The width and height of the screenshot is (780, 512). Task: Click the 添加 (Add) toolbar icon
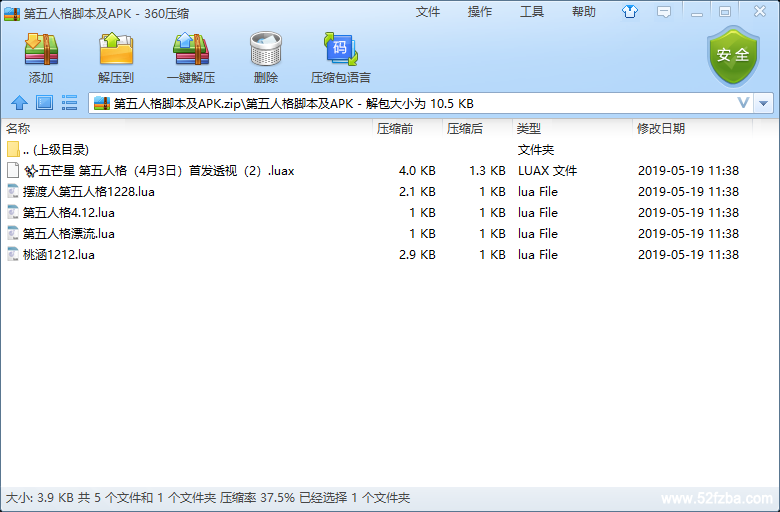[x=41, y=57]
